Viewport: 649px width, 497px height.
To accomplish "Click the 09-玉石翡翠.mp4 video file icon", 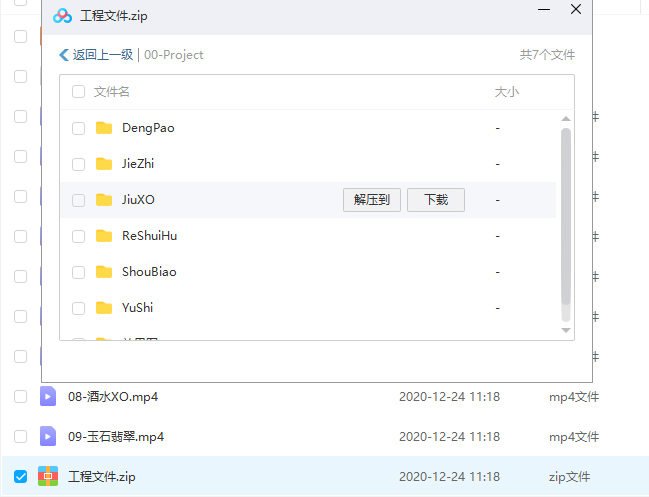I will coord(48,436).
